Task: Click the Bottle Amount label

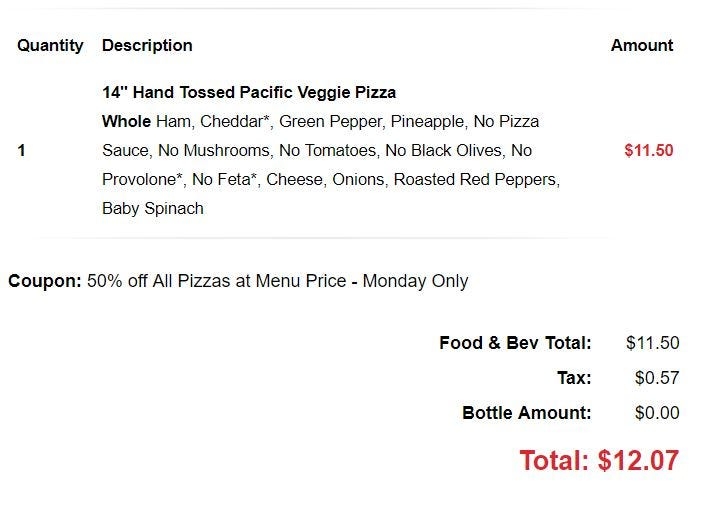Action: [x=526, y=413]
